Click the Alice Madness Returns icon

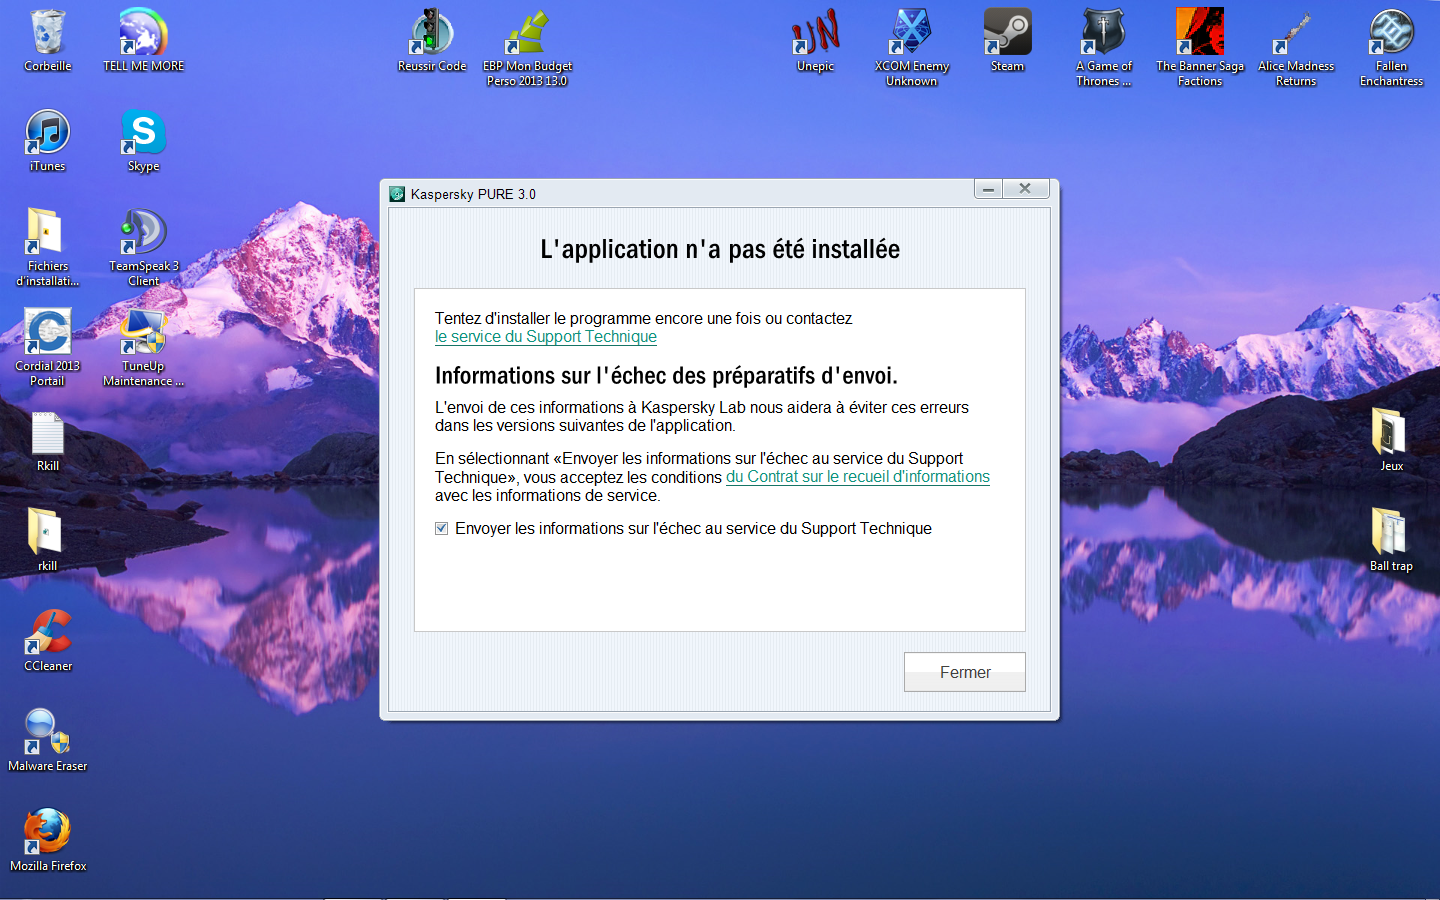point(1296,47)
